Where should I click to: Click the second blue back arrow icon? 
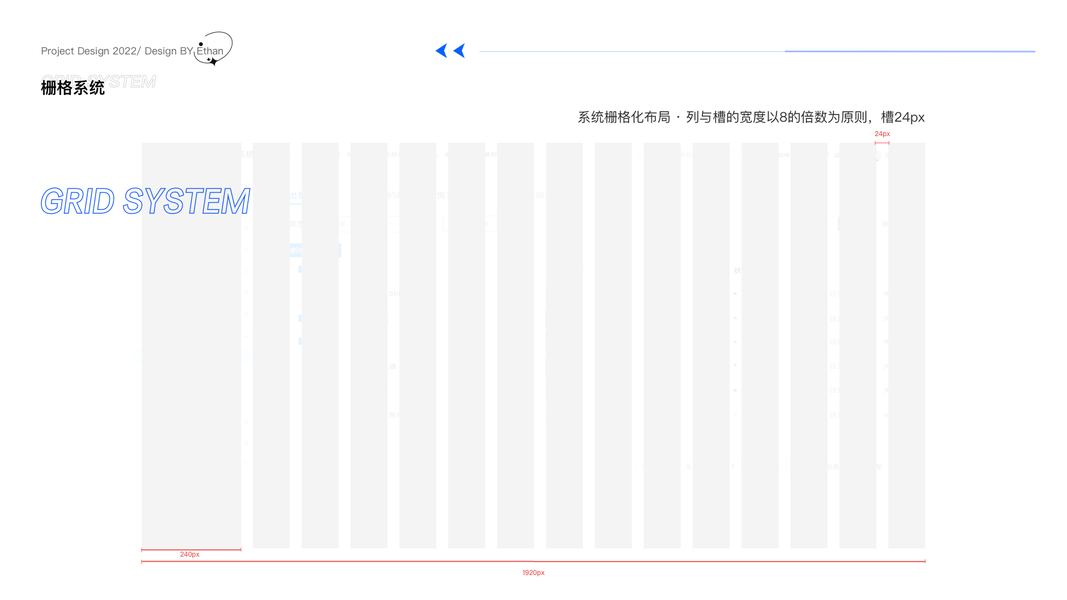click(x=459, y=51)
